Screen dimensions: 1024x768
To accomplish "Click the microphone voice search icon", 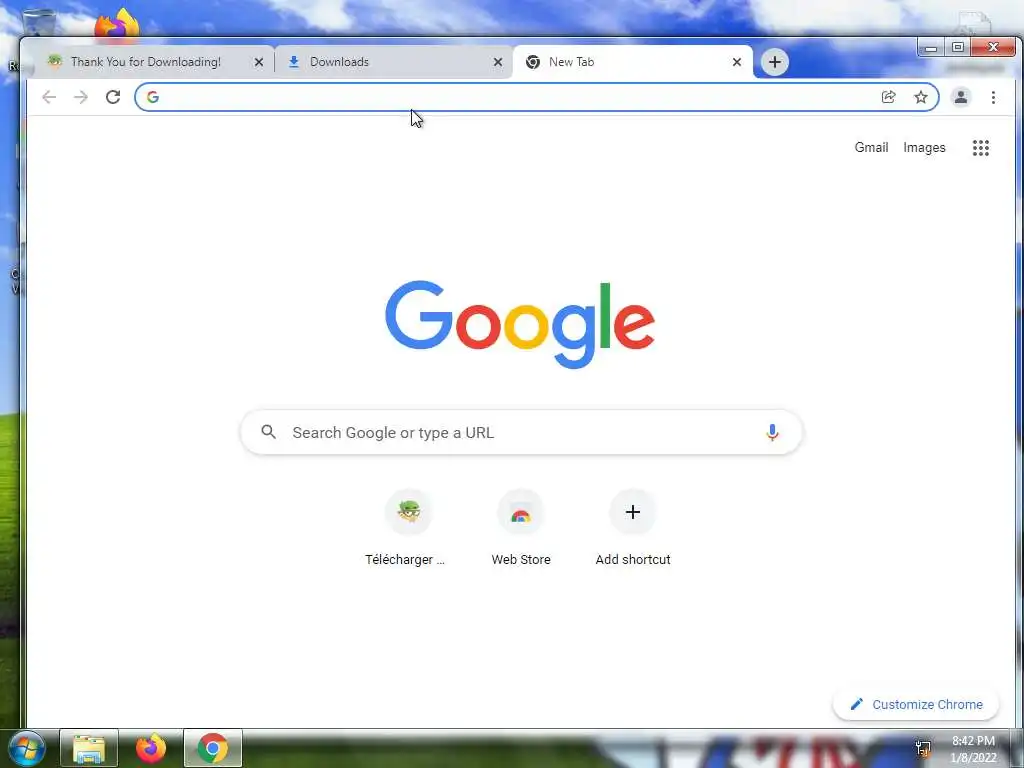I will point(772,432).
